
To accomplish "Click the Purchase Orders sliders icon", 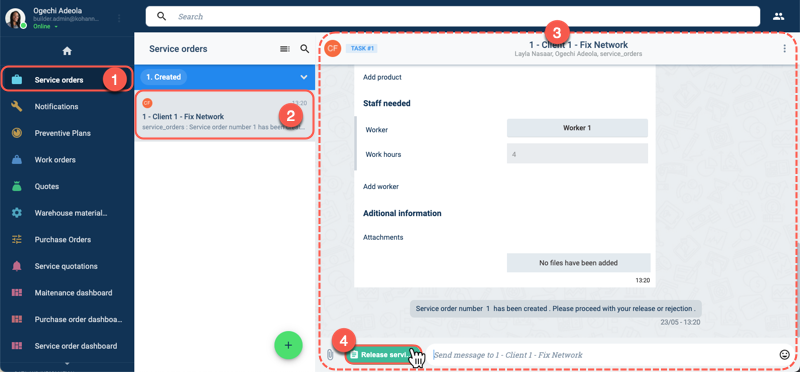I will (17, 239).
